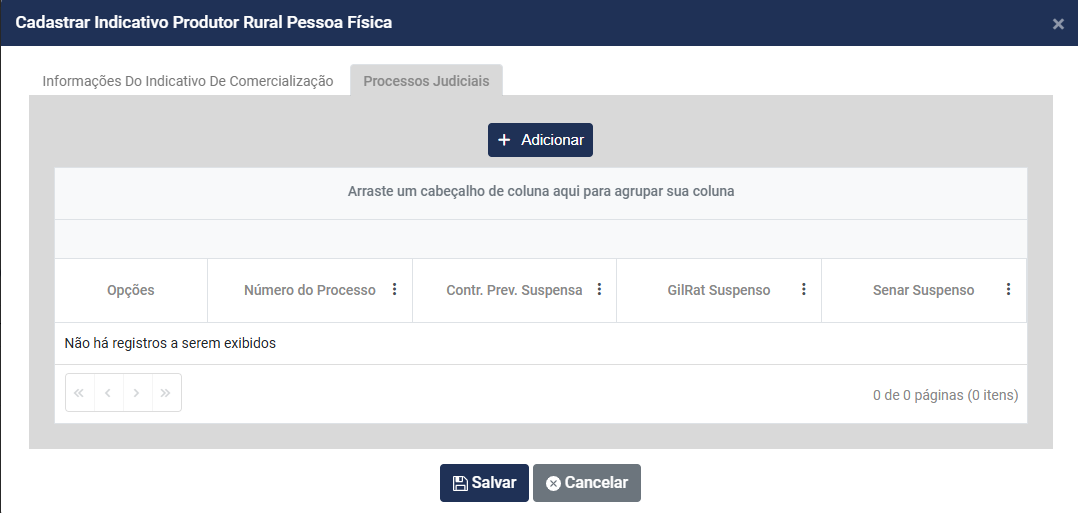Switch to Informações Do Indicativo De Comercialização tab

point(188,81)
